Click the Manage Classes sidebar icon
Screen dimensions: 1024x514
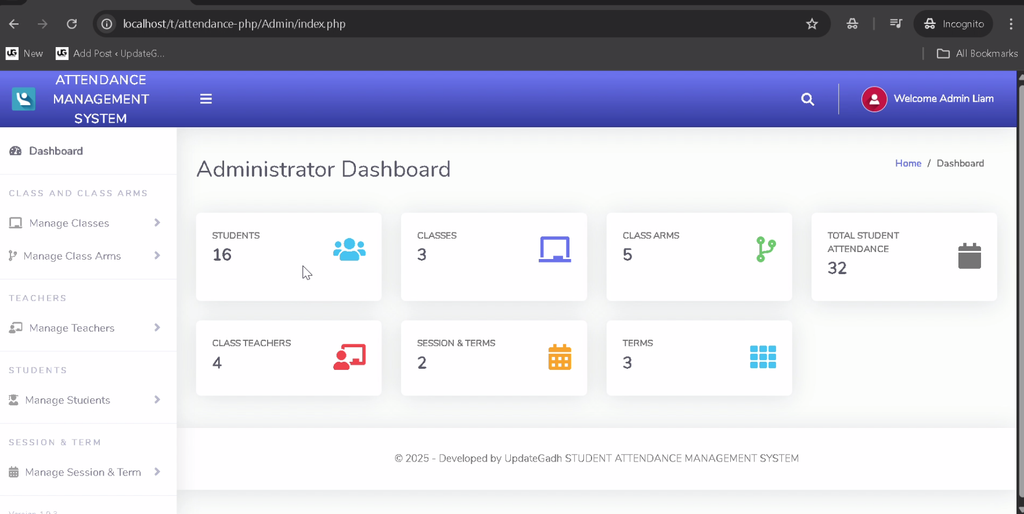(15, 223)
